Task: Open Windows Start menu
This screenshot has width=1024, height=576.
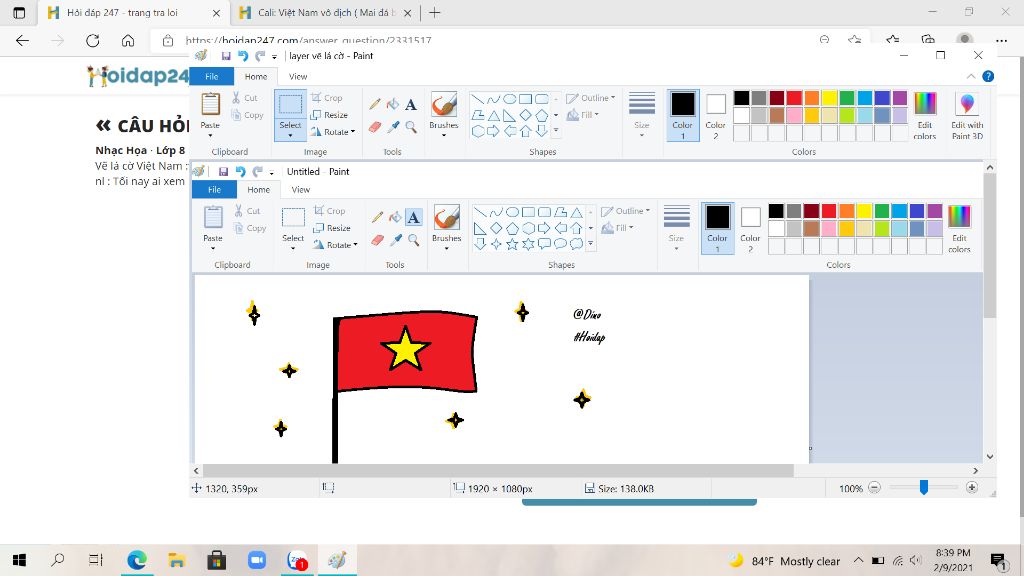Action: click(x=20, y=560)
